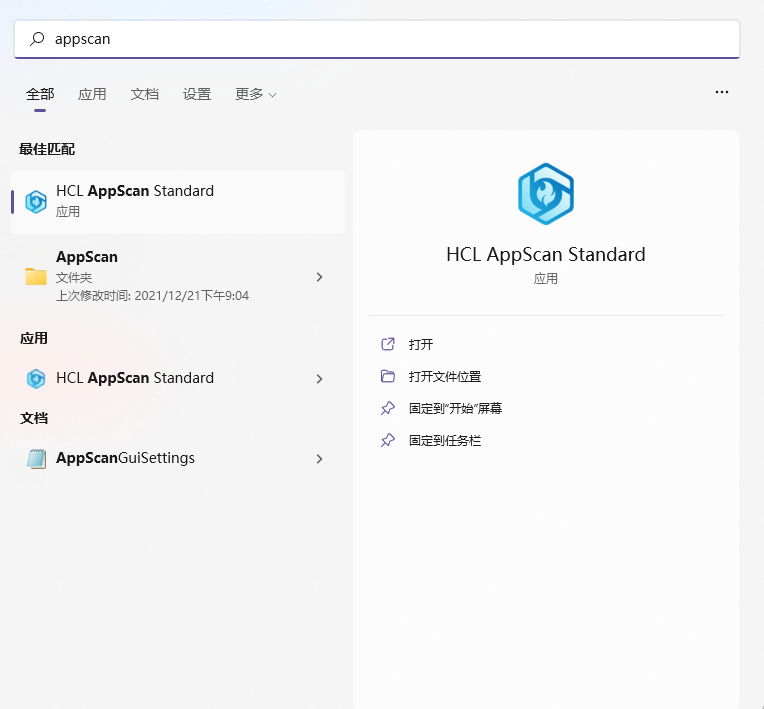The image size is (764, 709).
Task: Click the HCL AppScan icon in best match
Action: coord(36,201)
